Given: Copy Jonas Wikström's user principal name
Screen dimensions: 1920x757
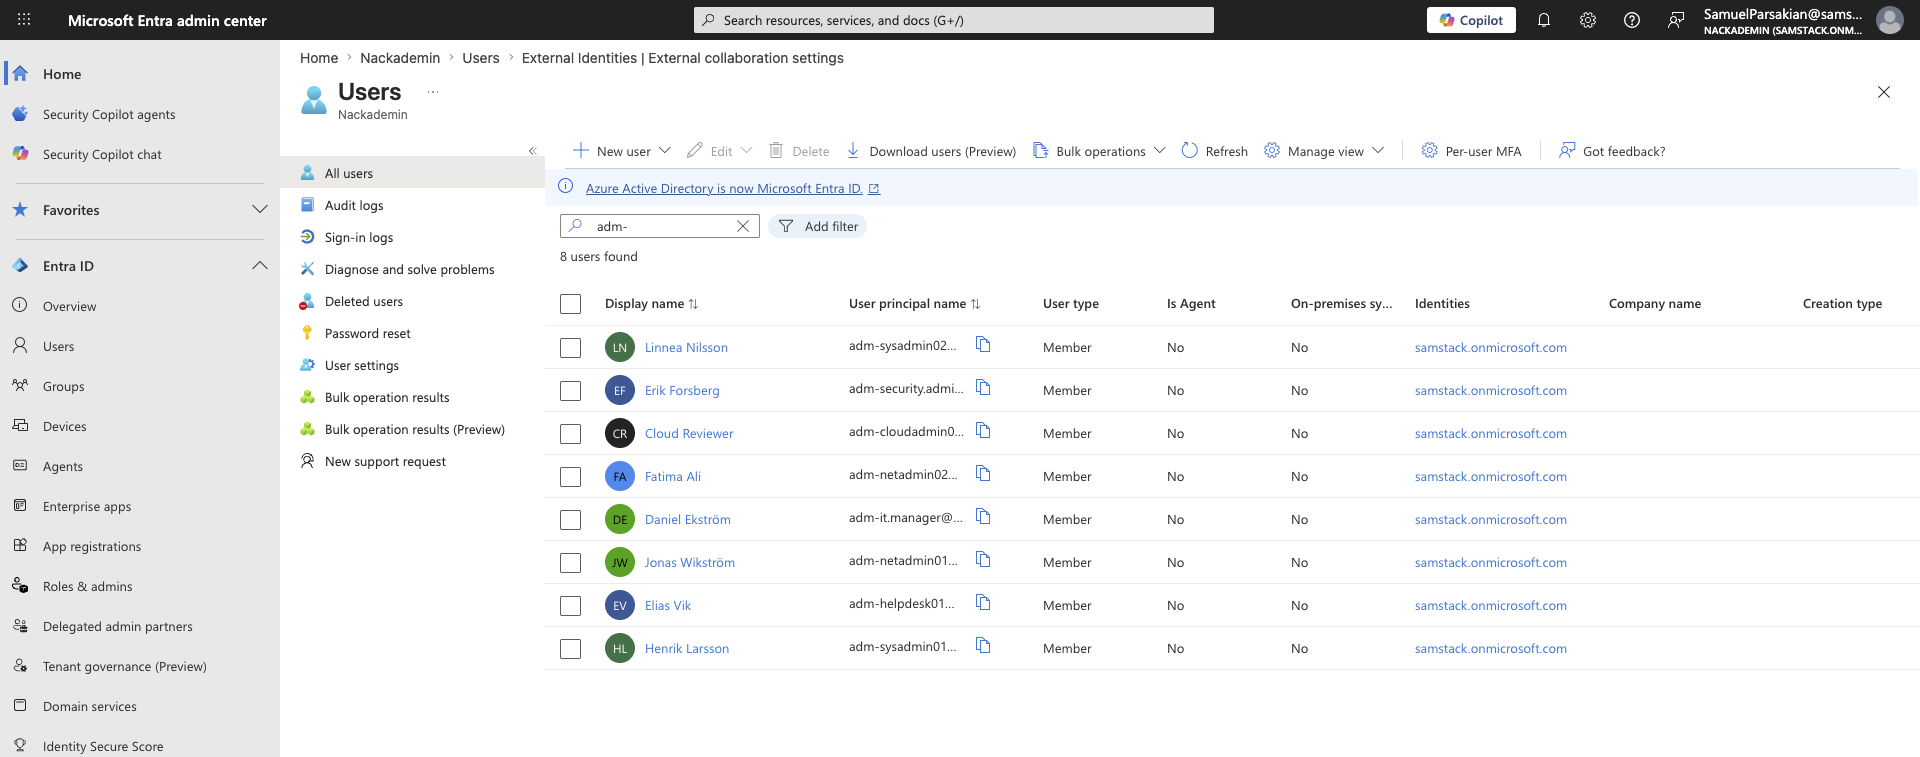Looking at the screenshot, I should pyautogui.click(x=983, y=560).
